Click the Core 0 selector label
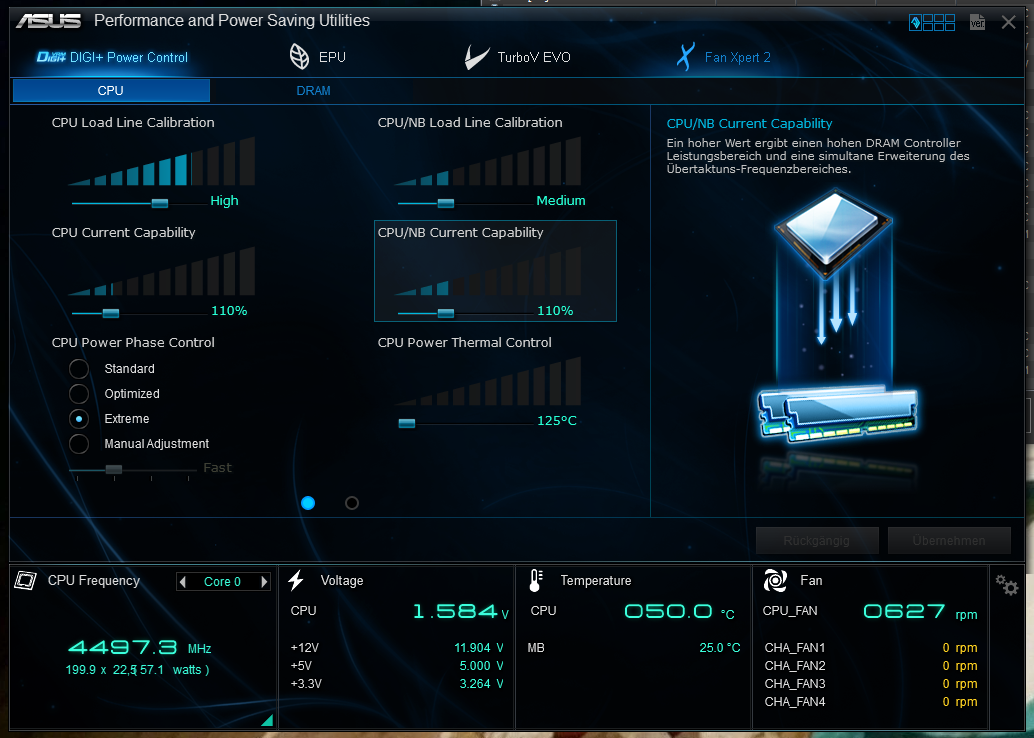The height and width of the screenshot is (738, 1034). pos(222,582)
